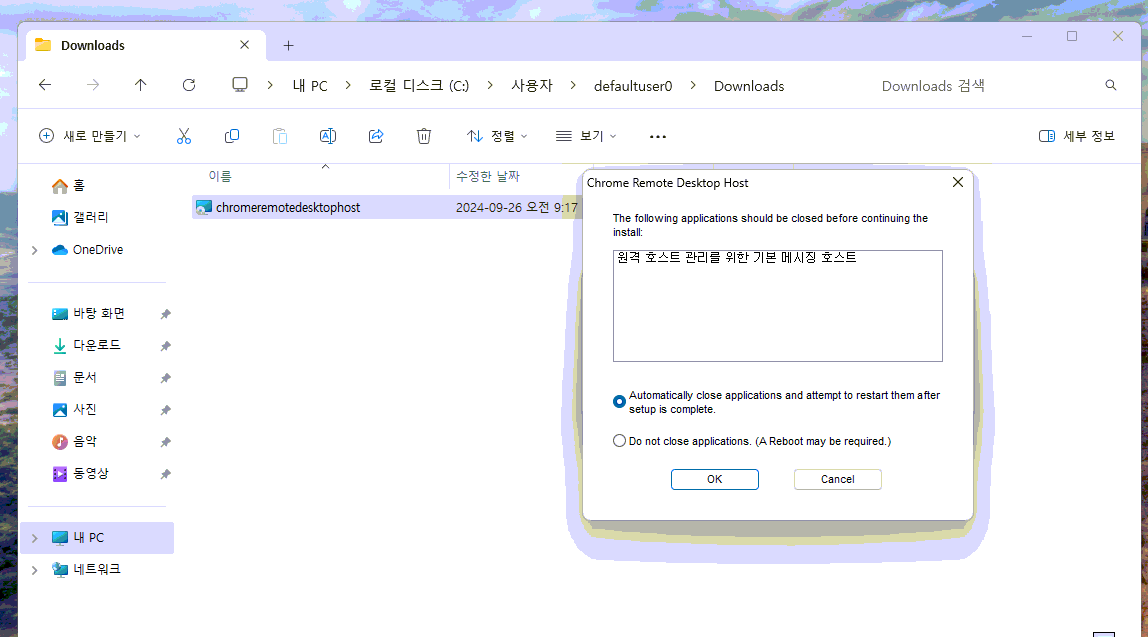The height and width of the screenshot is (637, 1148).
Task: Click the forward navigation arrow
Action: tap(93, 85)
